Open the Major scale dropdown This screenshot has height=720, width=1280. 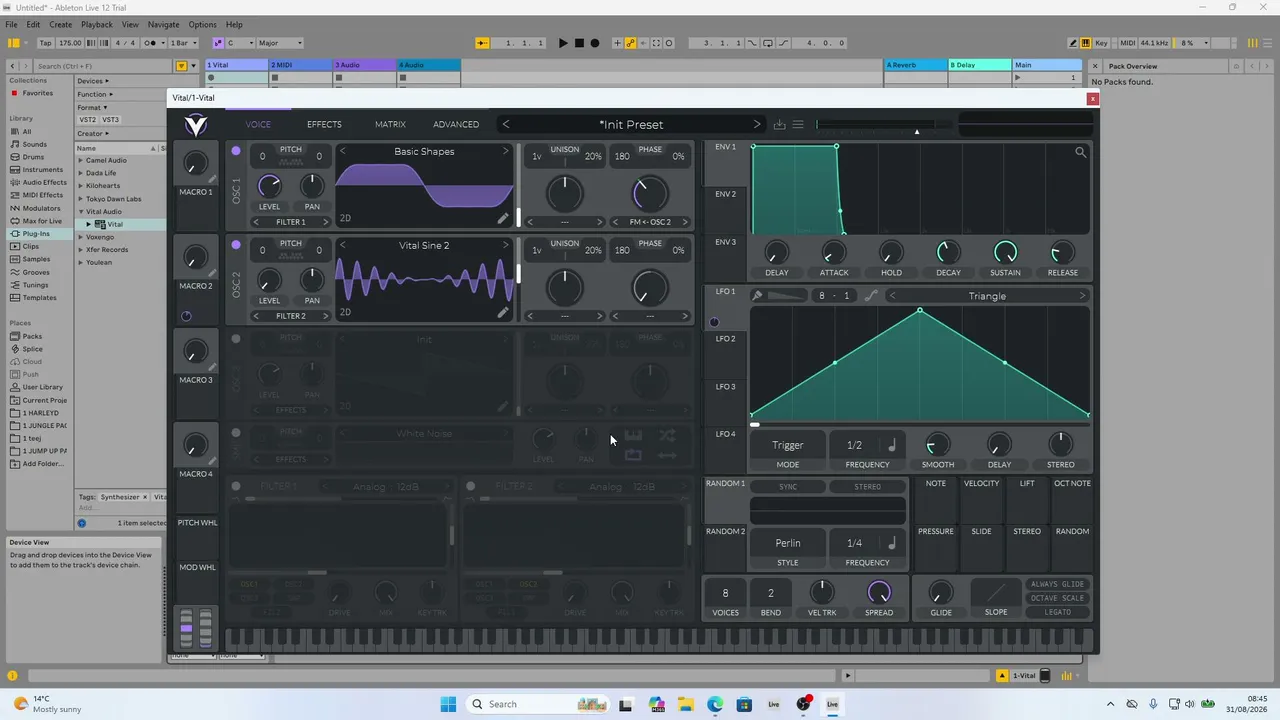click(x=280, y=43)
